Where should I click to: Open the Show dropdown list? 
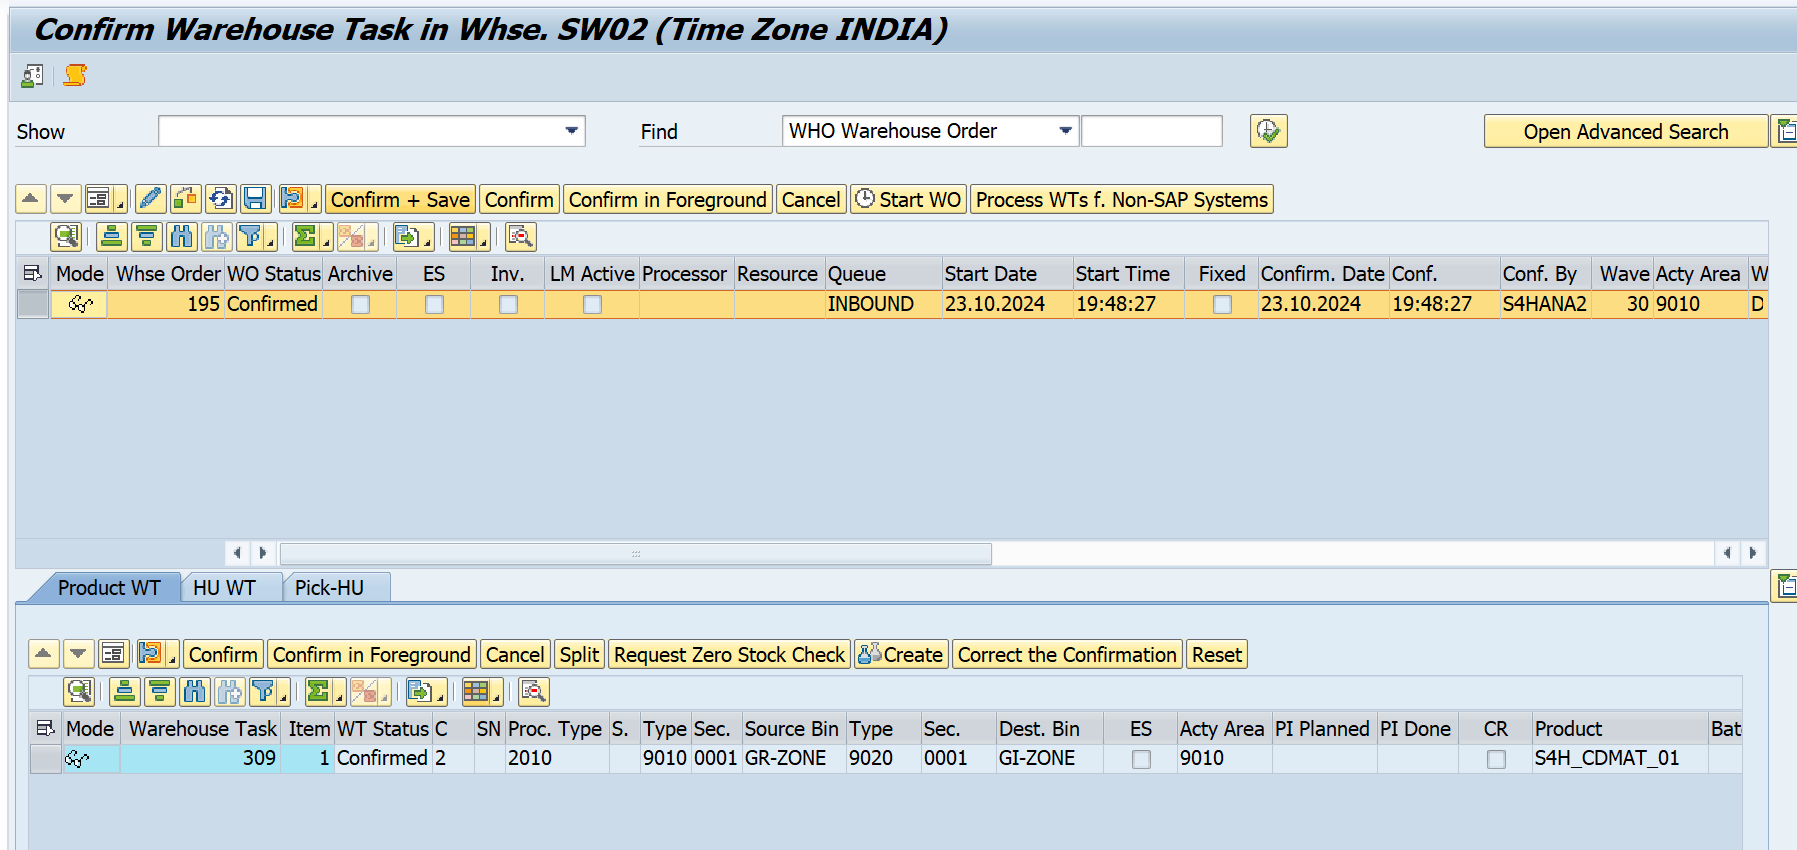572,131
